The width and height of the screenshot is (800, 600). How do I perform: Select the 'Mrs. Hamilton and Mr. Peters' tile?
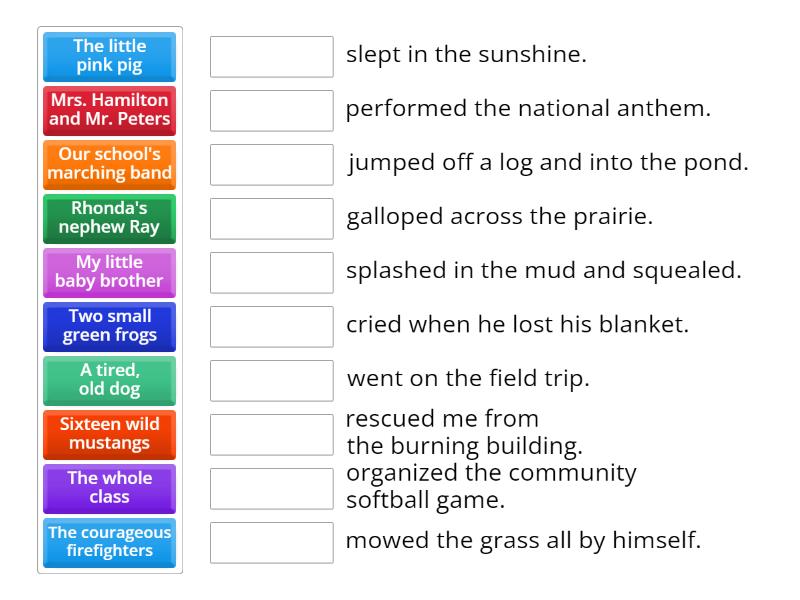pyautogui.click(x=110, y=111)
